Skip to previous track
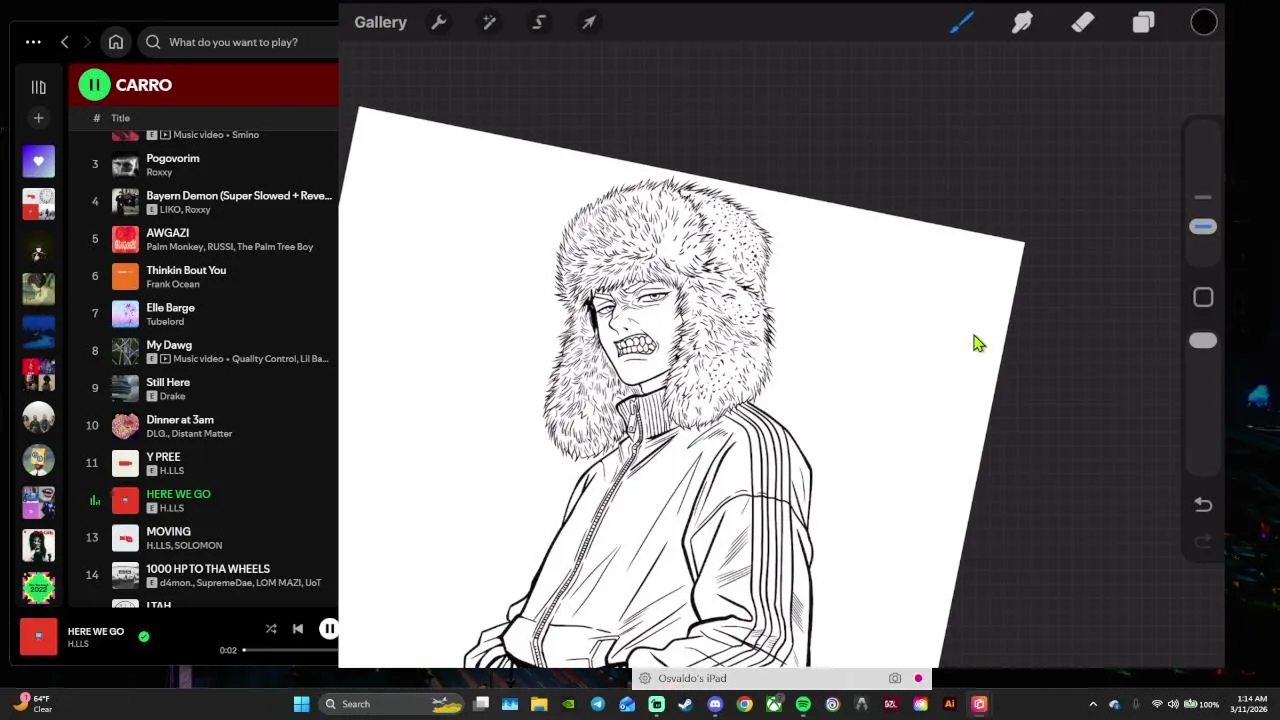This screenshot has height=720, width=1280. (298, 629)
